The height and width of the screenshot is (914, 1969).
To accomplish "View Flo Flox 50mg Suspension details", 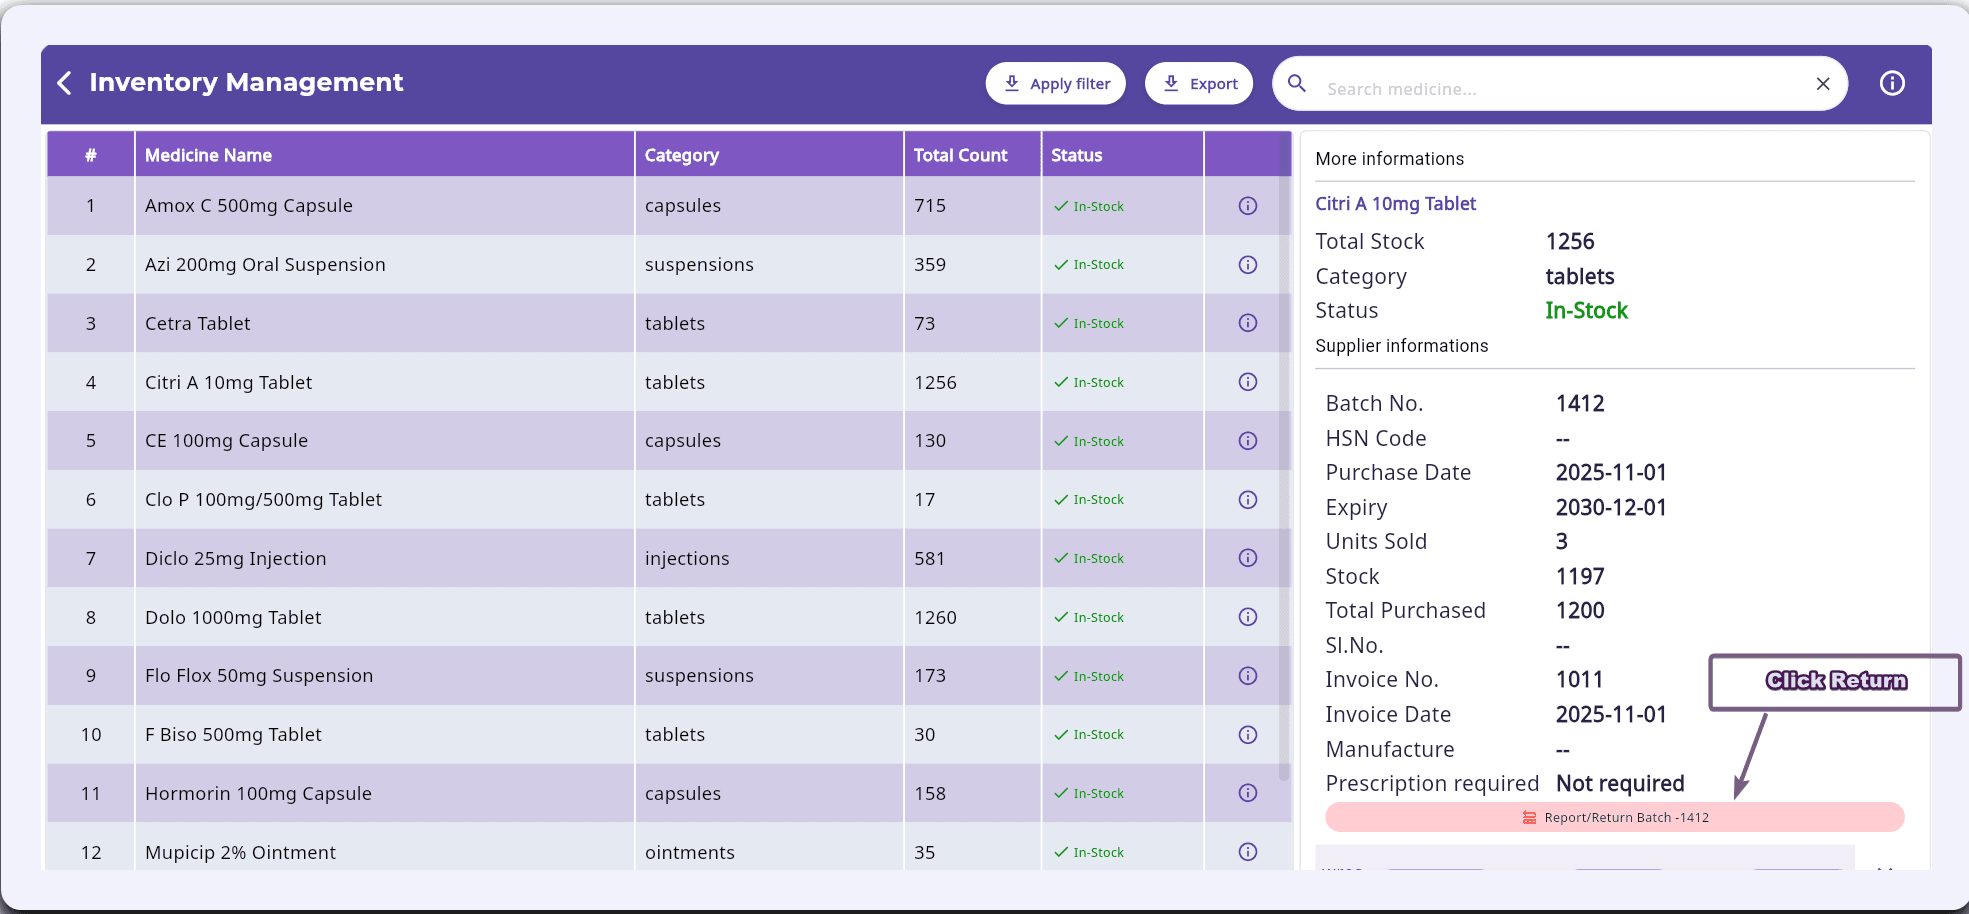I will [1248, 676].
